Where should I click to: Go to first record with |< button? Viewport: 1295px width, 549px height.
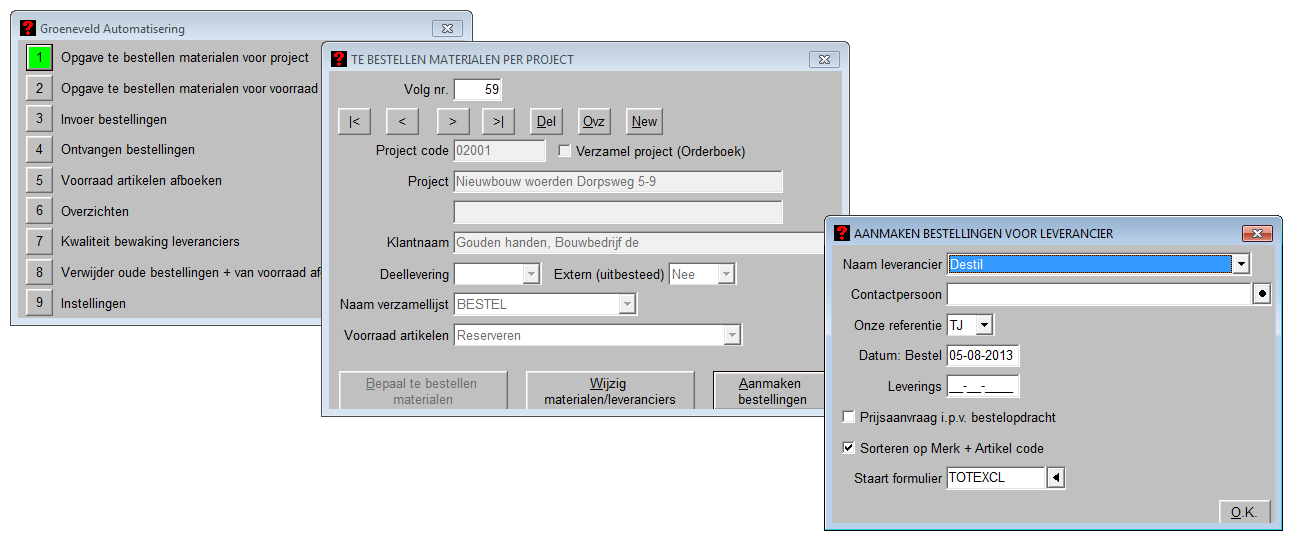354,121
